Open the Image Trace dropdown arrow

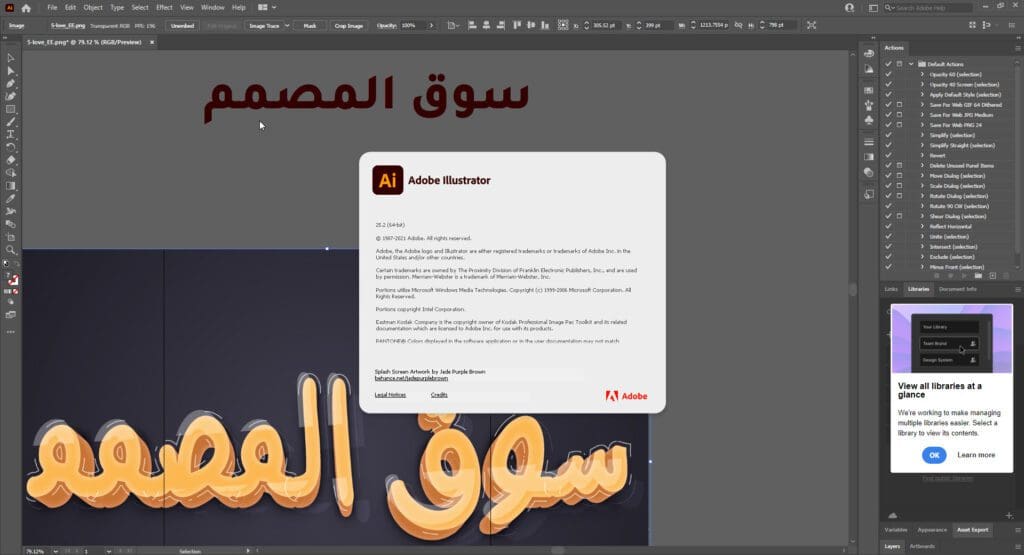click(286, 25)
